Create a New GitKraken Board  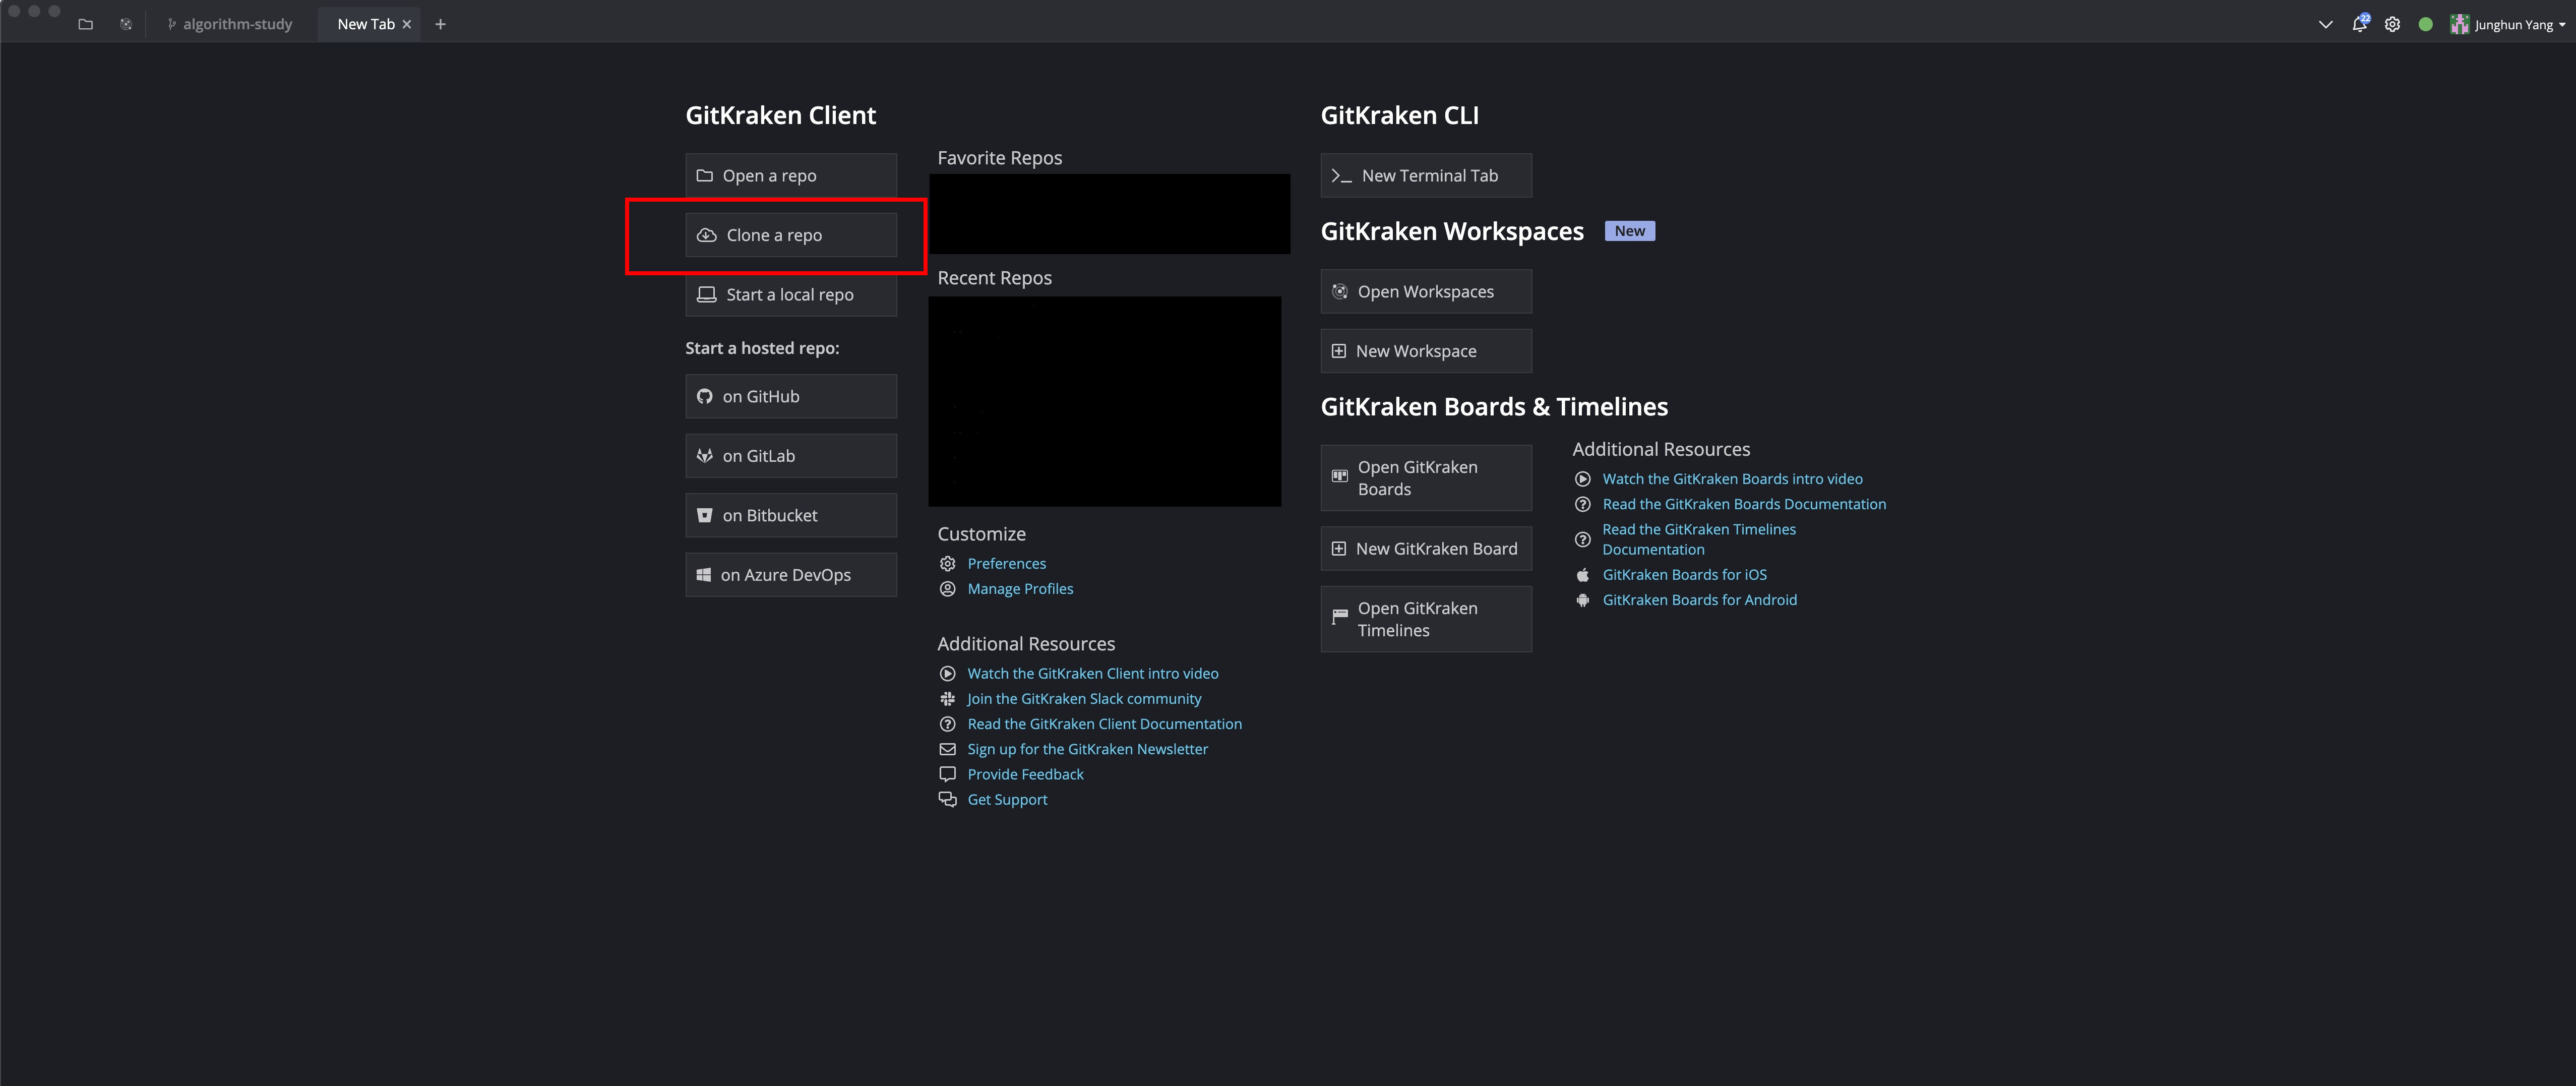pos(1425,548)
